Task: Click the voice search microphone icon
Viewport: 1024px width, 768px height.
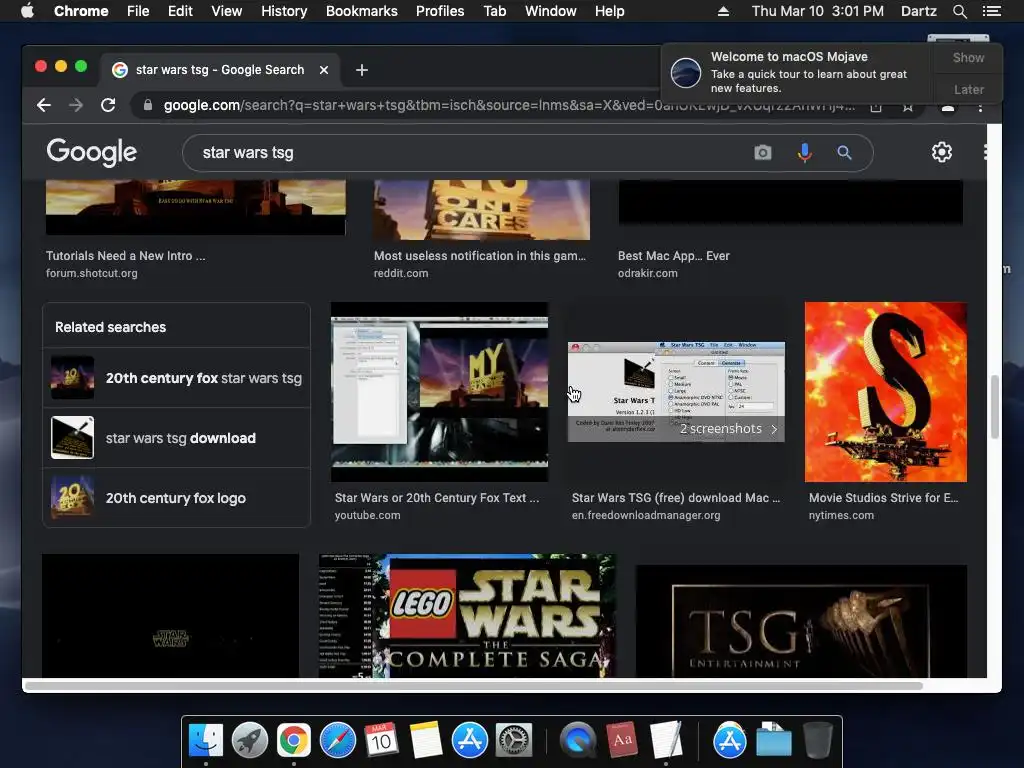Action: tap(805, 153)
